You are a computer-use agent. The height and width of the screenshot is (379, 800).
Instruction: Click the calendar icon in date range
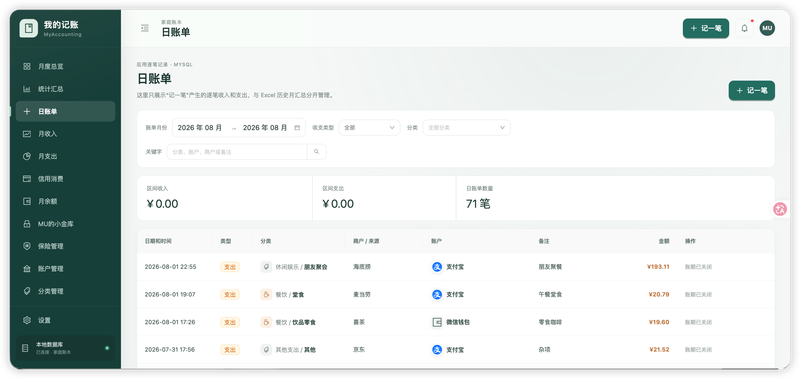click(297, 128)
